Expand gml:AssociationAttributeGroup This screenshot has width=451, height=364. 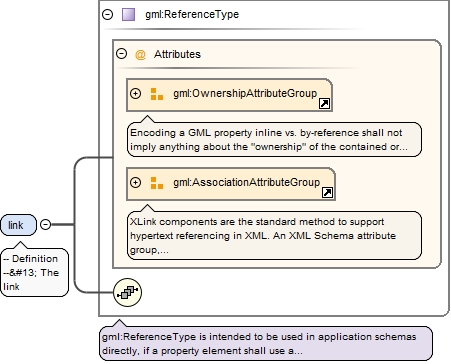click(x=135, y=183)
